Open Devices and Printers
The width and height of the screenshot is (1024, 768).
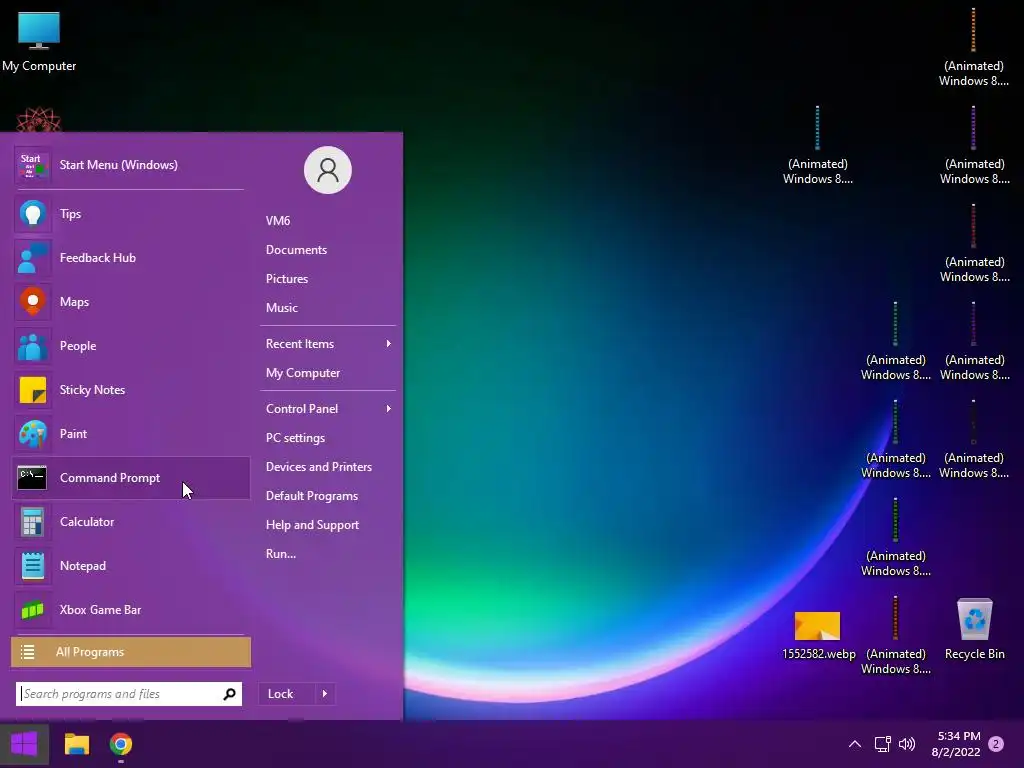(319, 467)
